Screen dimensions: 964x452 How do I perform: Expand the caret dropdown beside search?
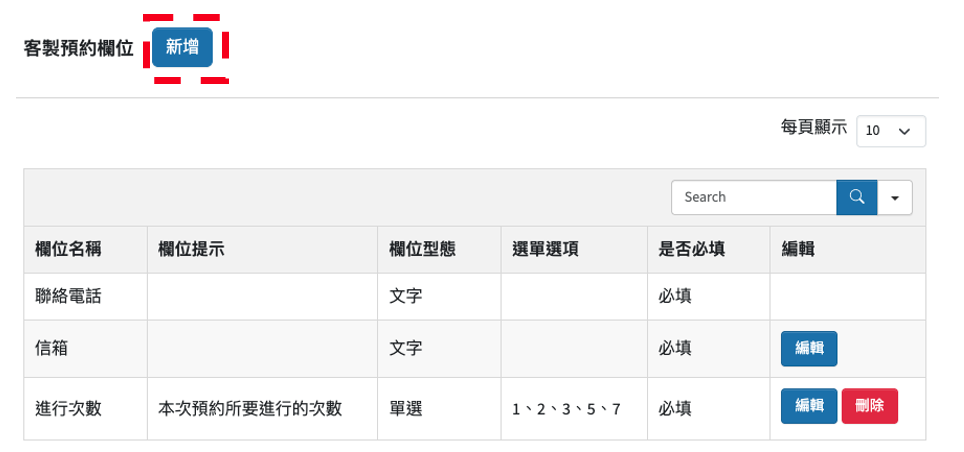pyautogui.click(x=894, y=198)
